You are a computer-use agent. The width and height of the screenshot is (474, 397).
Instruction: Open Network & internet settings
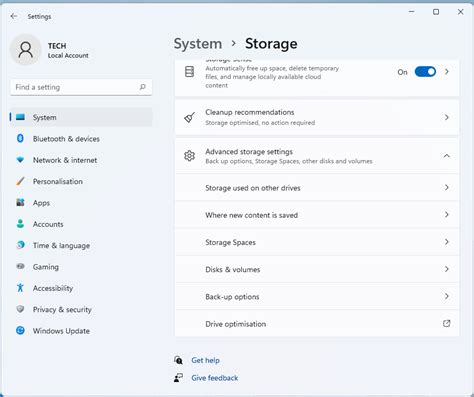coord(81,160)
